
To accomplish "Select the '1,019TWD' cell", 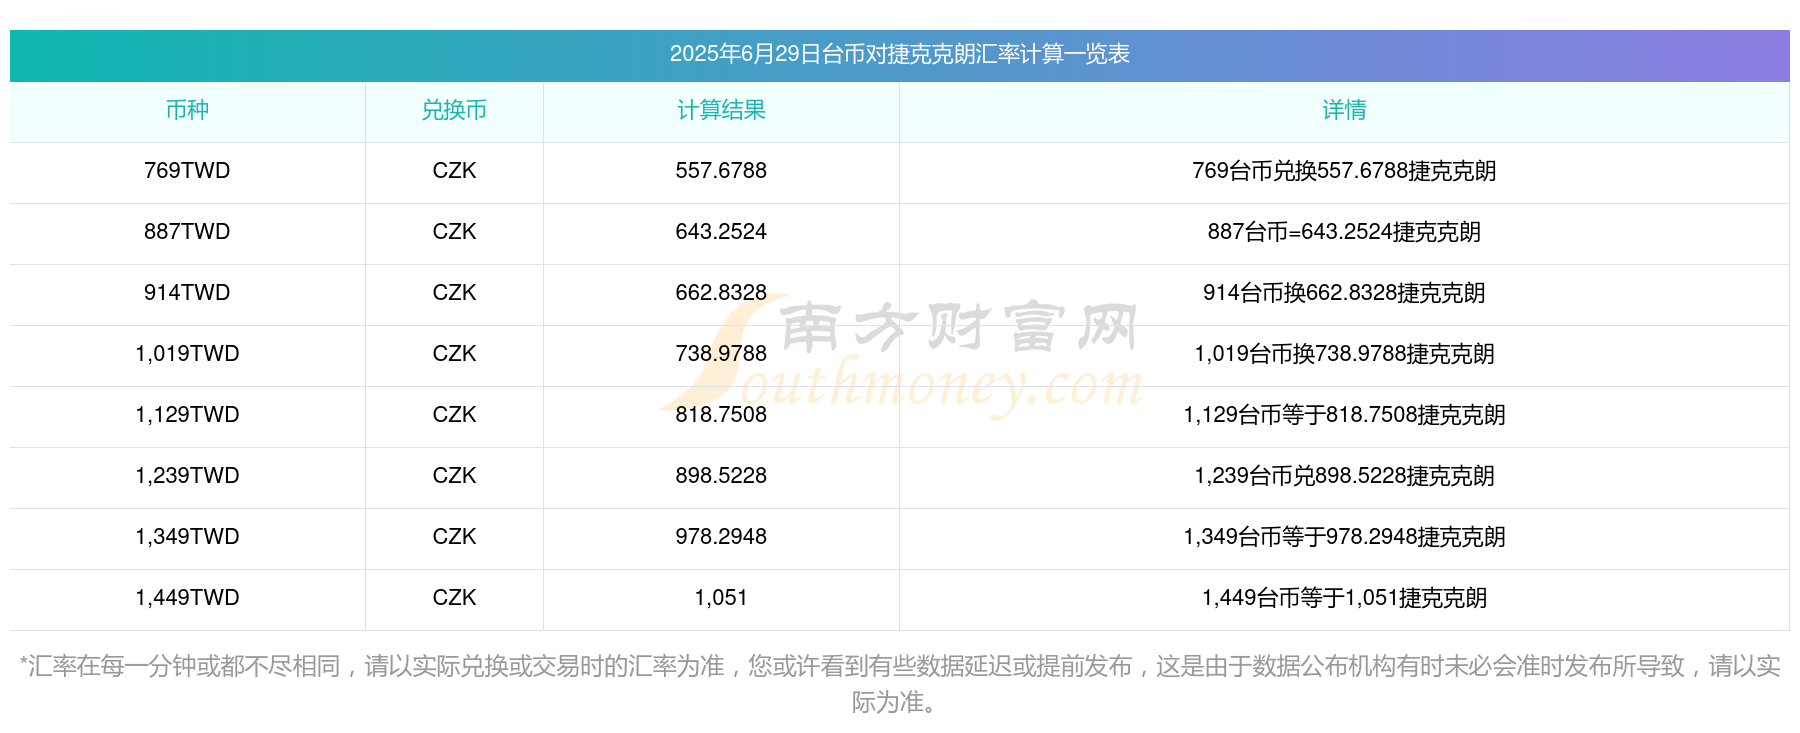I will point(187,354).
